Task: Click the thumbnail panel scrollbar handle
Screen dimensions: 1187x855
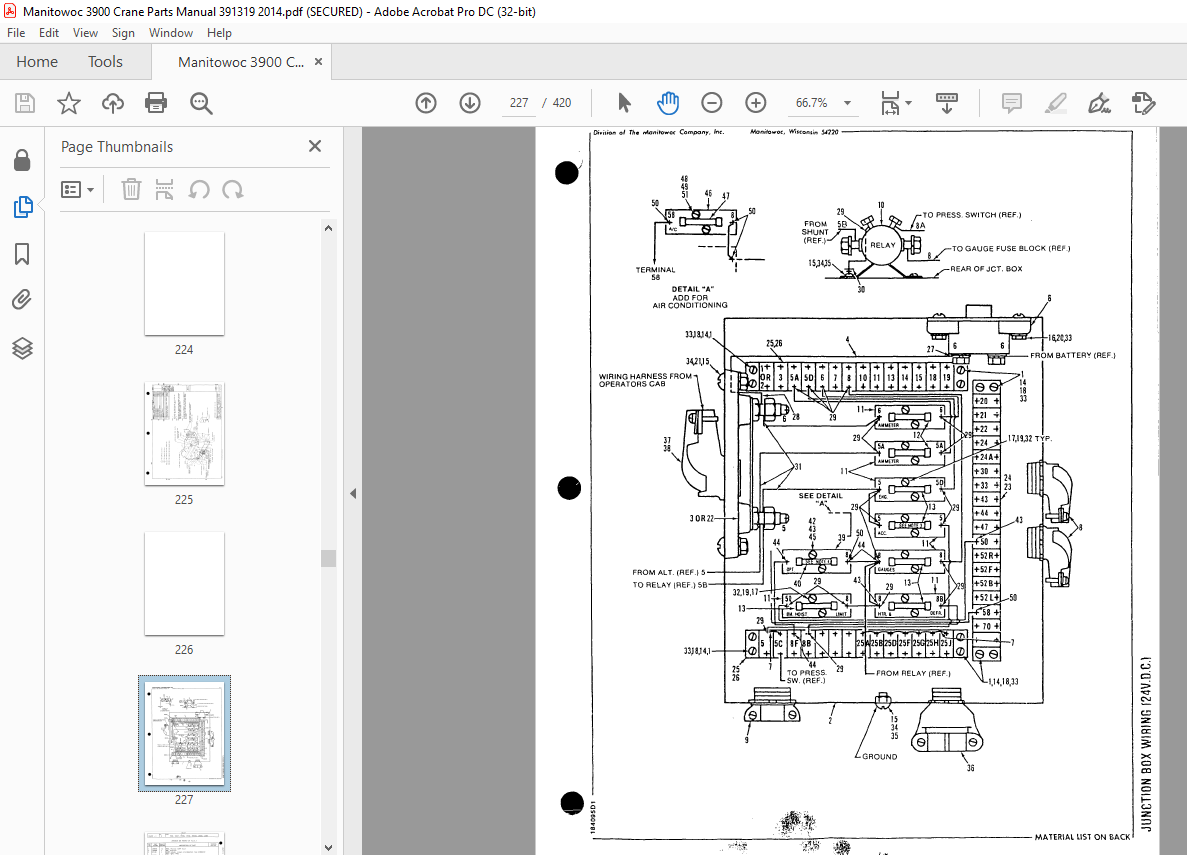Action: click(328, 558)
